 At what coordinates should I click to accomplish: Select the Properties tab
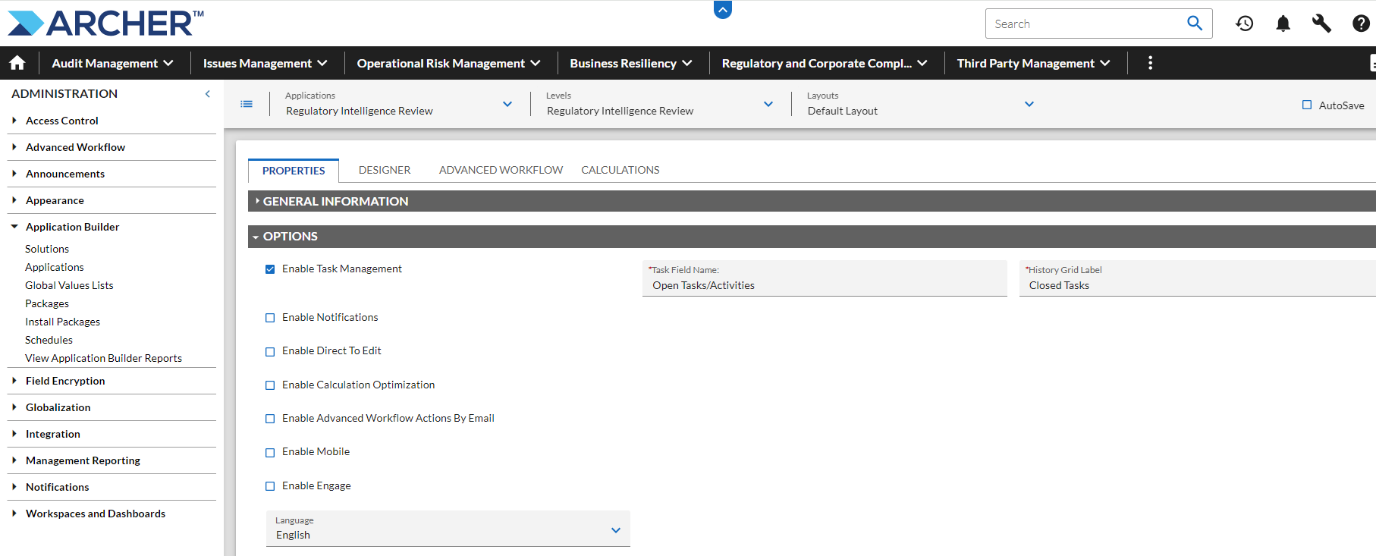(x=294, y=170)
